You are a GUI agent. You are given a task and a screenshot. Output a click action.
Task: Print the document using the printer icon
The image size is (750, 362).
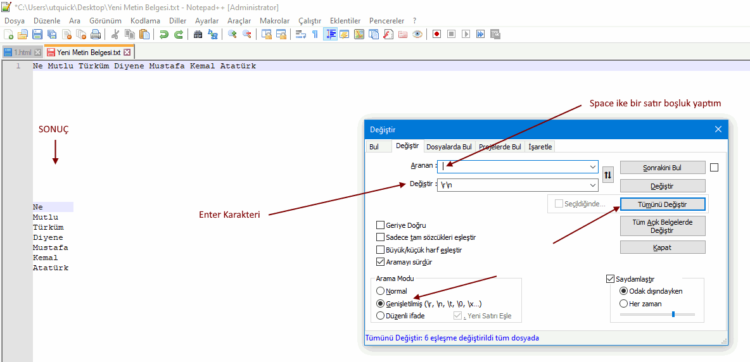pos(96,34)
